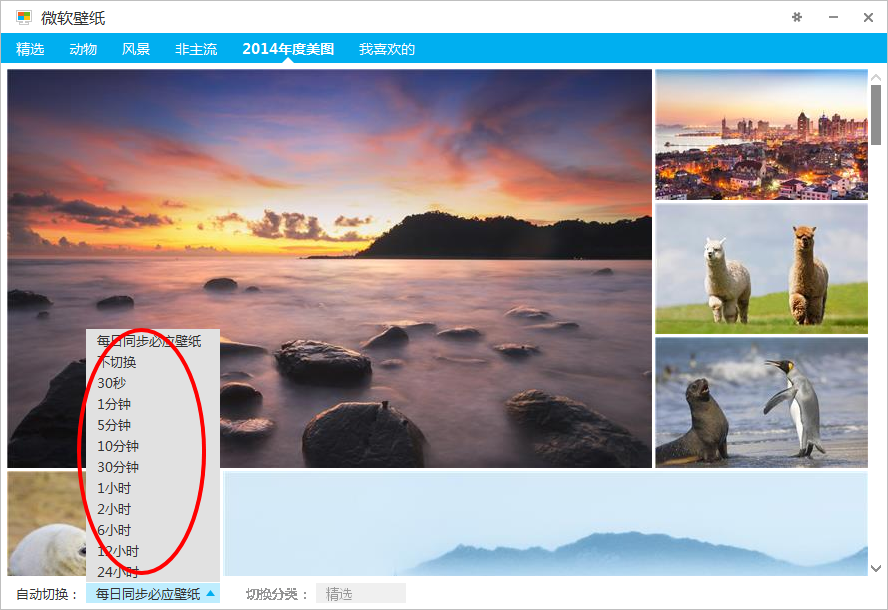This screenshot has height=610, width=888.
Task: Close the wallpaper window
Action: pyautogui.click(x=868, y=18)
